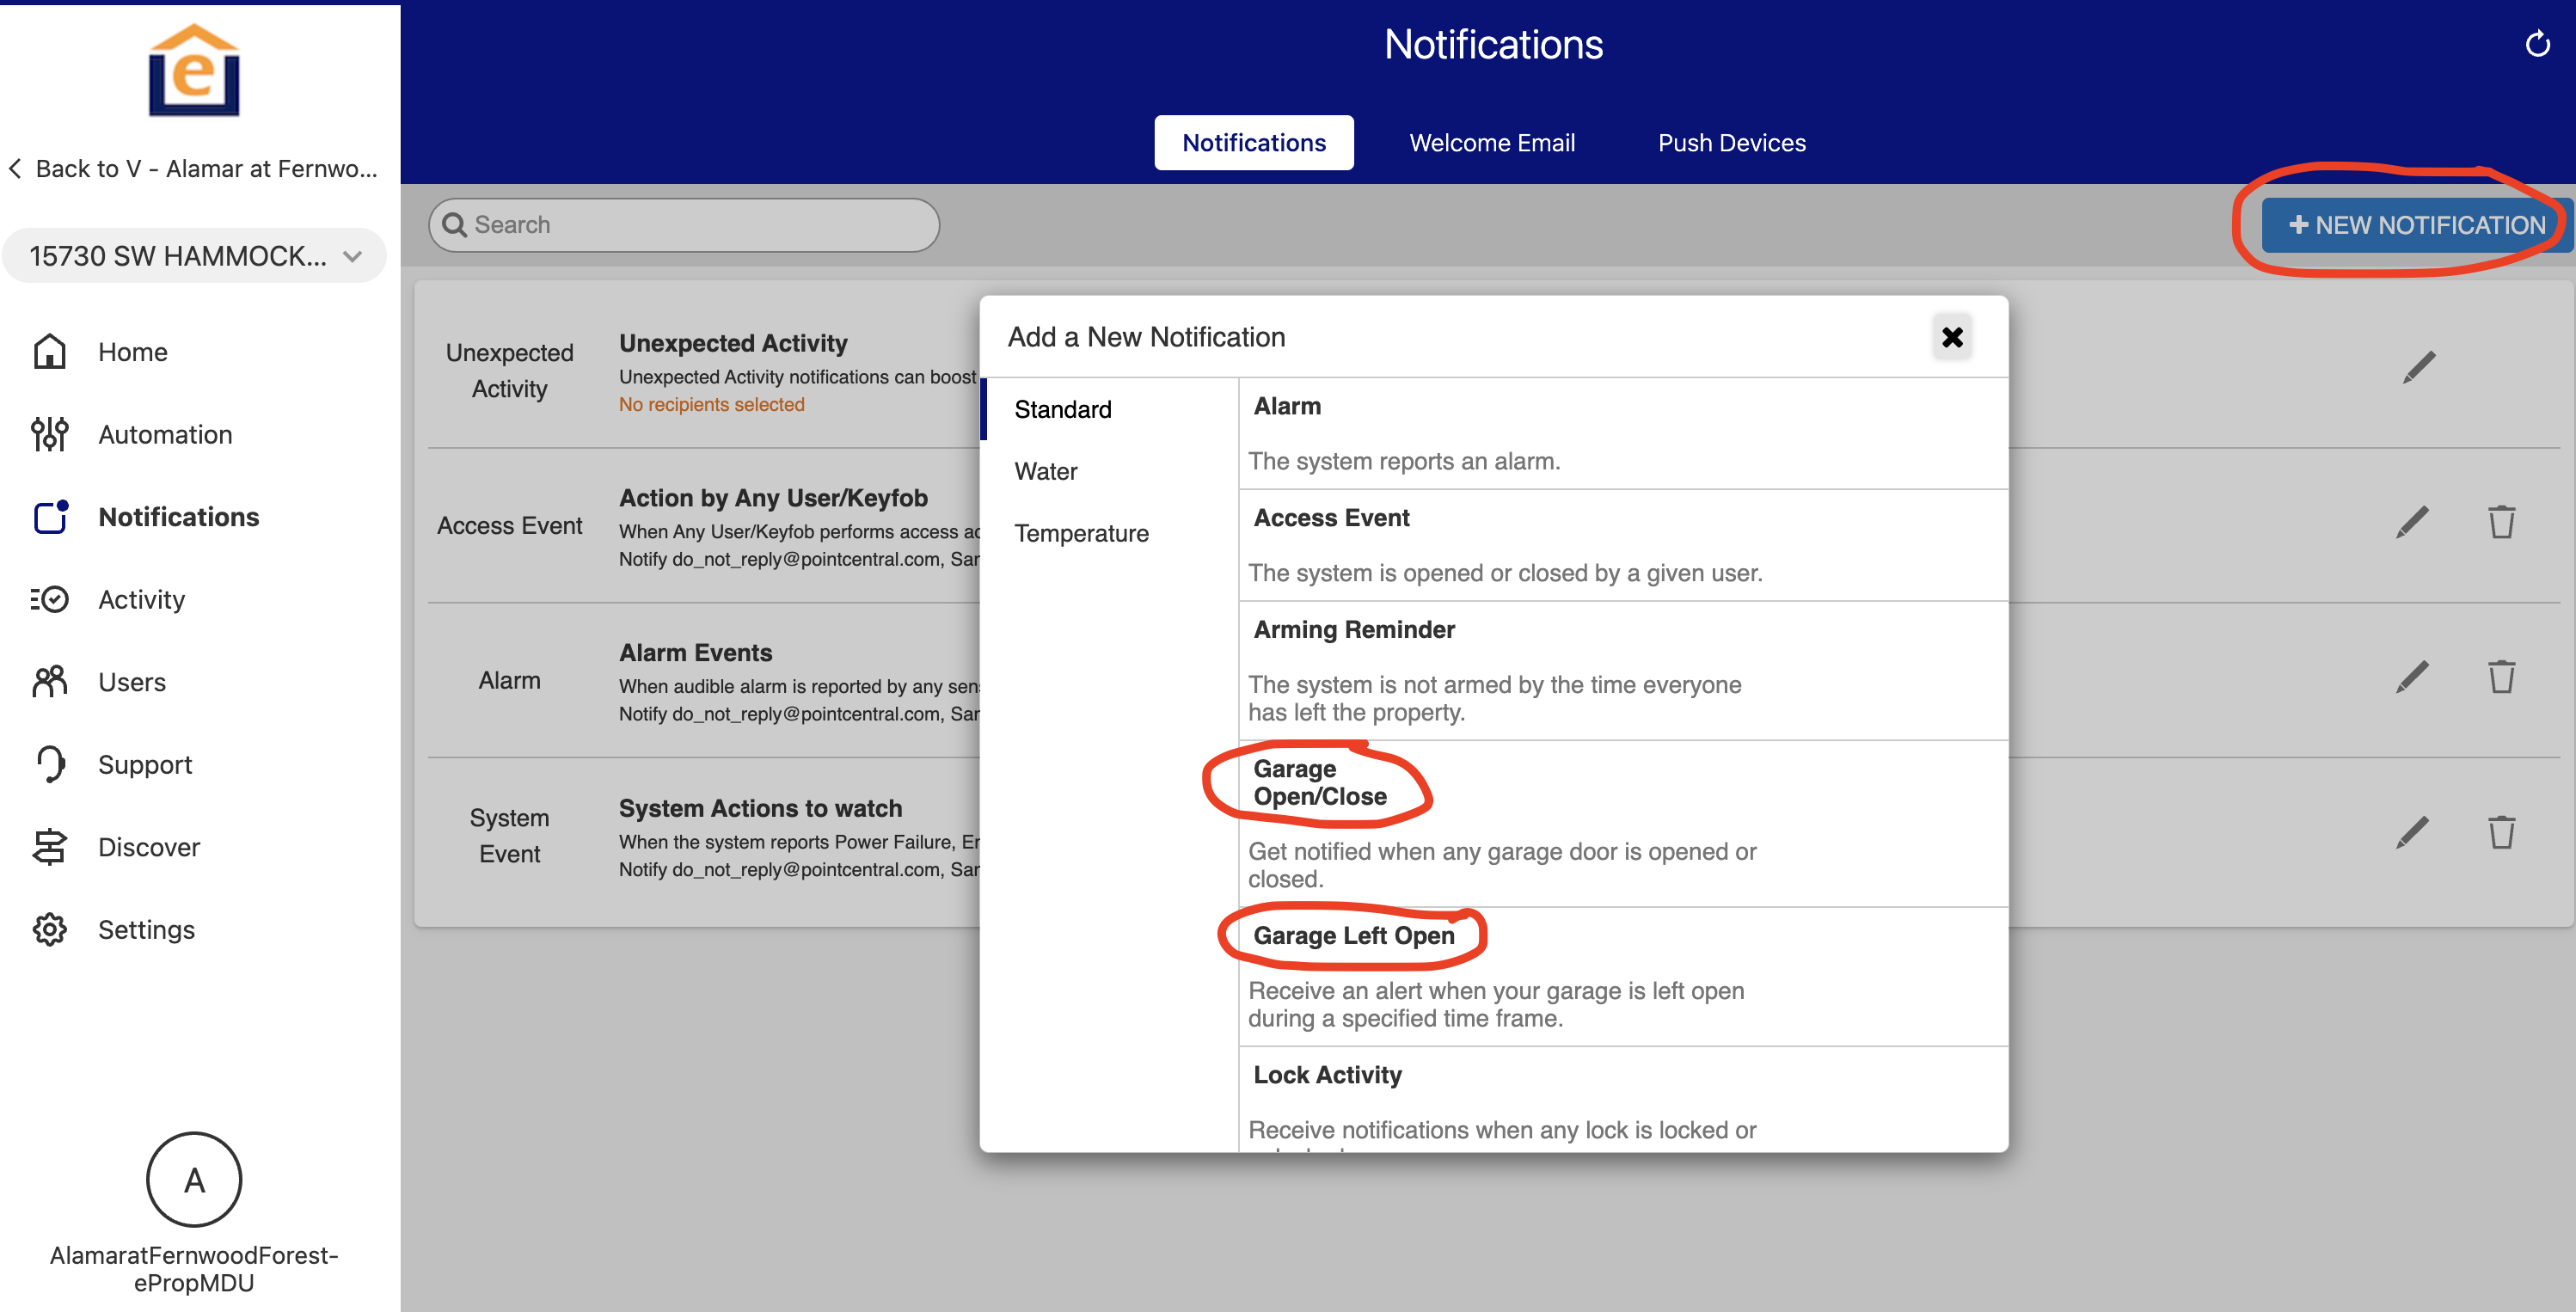Screen dimensions: 2576x1312
Task: Go back to V - Alamar at Fernwood
Action: (194, 169)
